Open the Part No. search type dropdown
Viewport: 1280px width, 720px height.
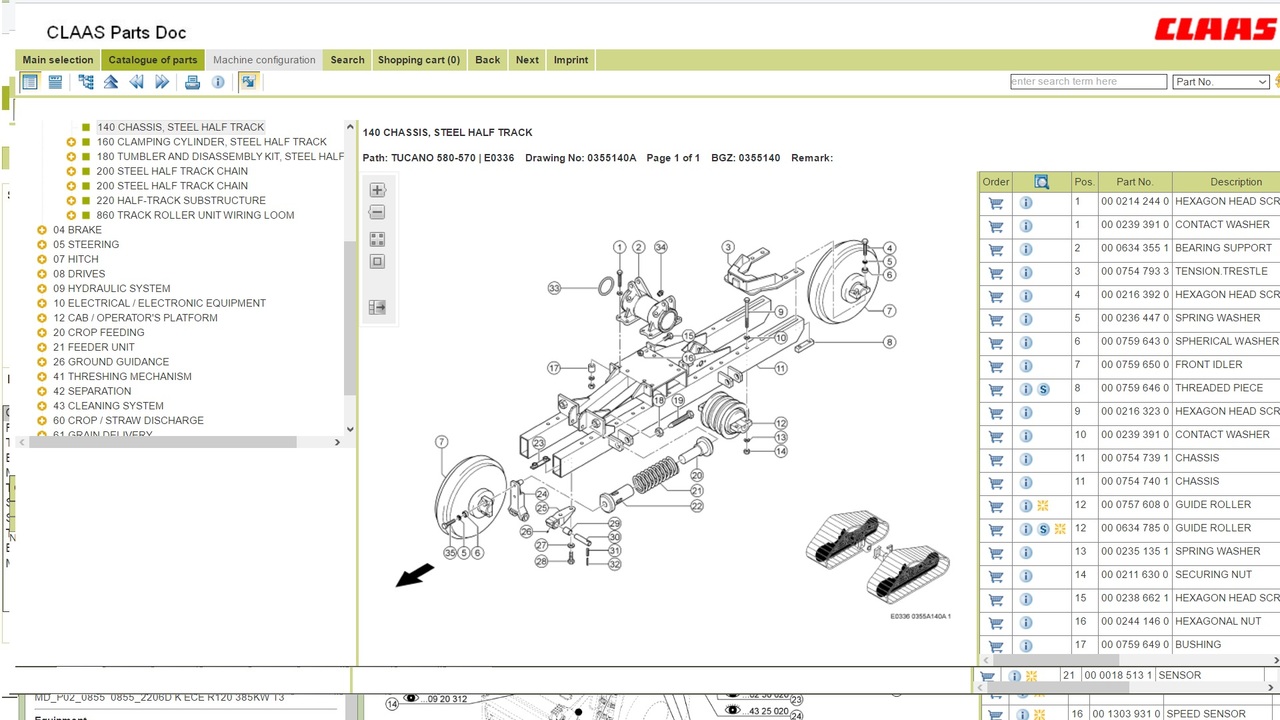click(x=1220, y=82)
